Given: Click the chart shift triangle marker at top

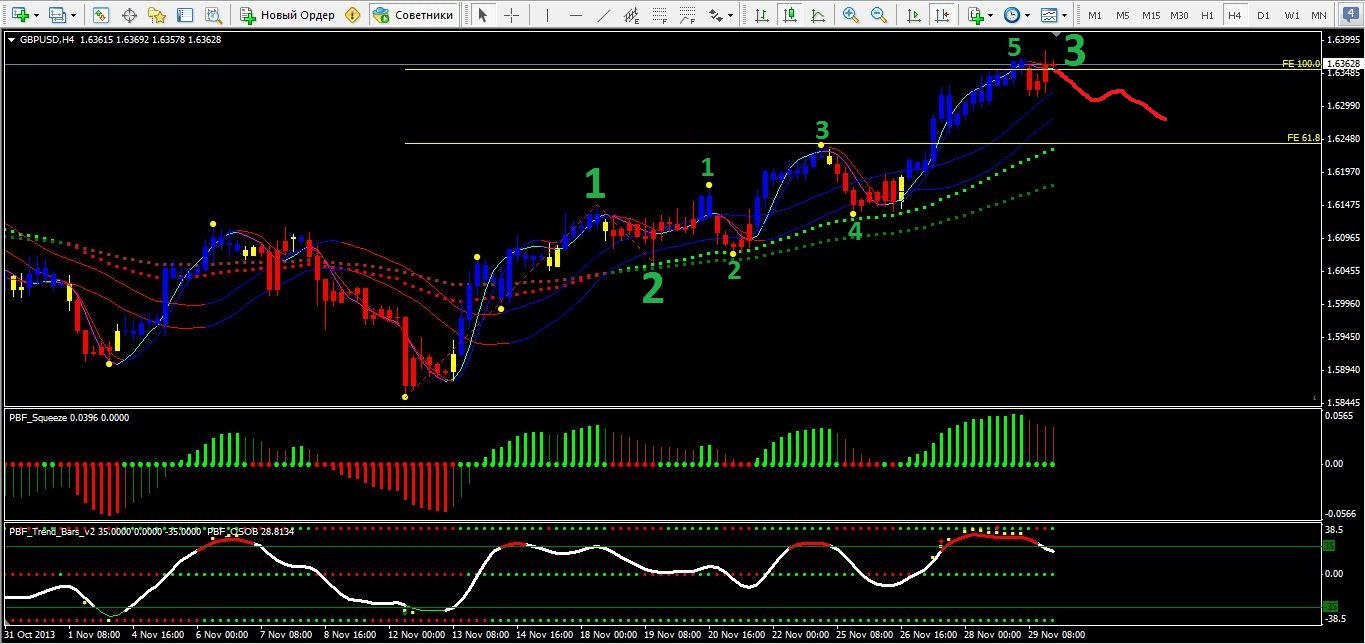Looking at the screenshot, I should point(1056,36).
